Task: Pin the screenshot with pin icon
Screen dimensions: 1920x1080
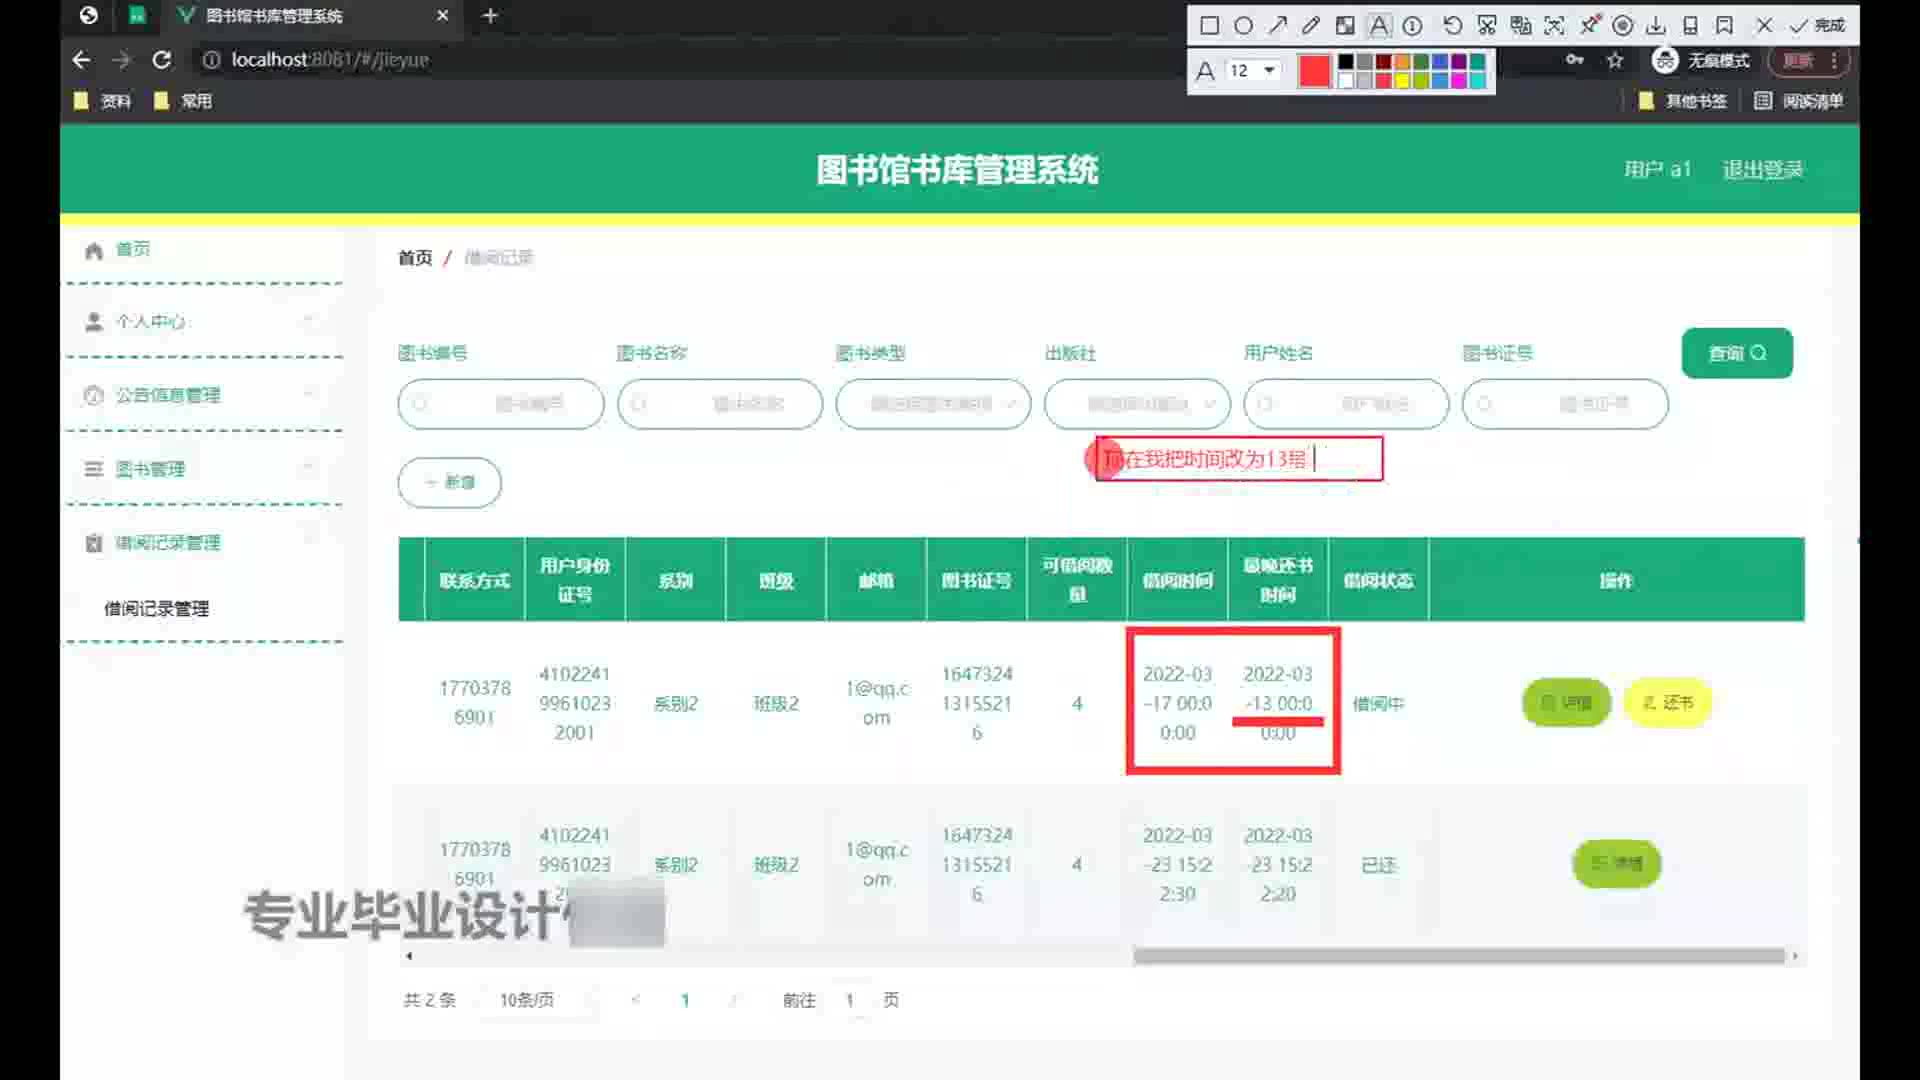Action: point(1589,25)
